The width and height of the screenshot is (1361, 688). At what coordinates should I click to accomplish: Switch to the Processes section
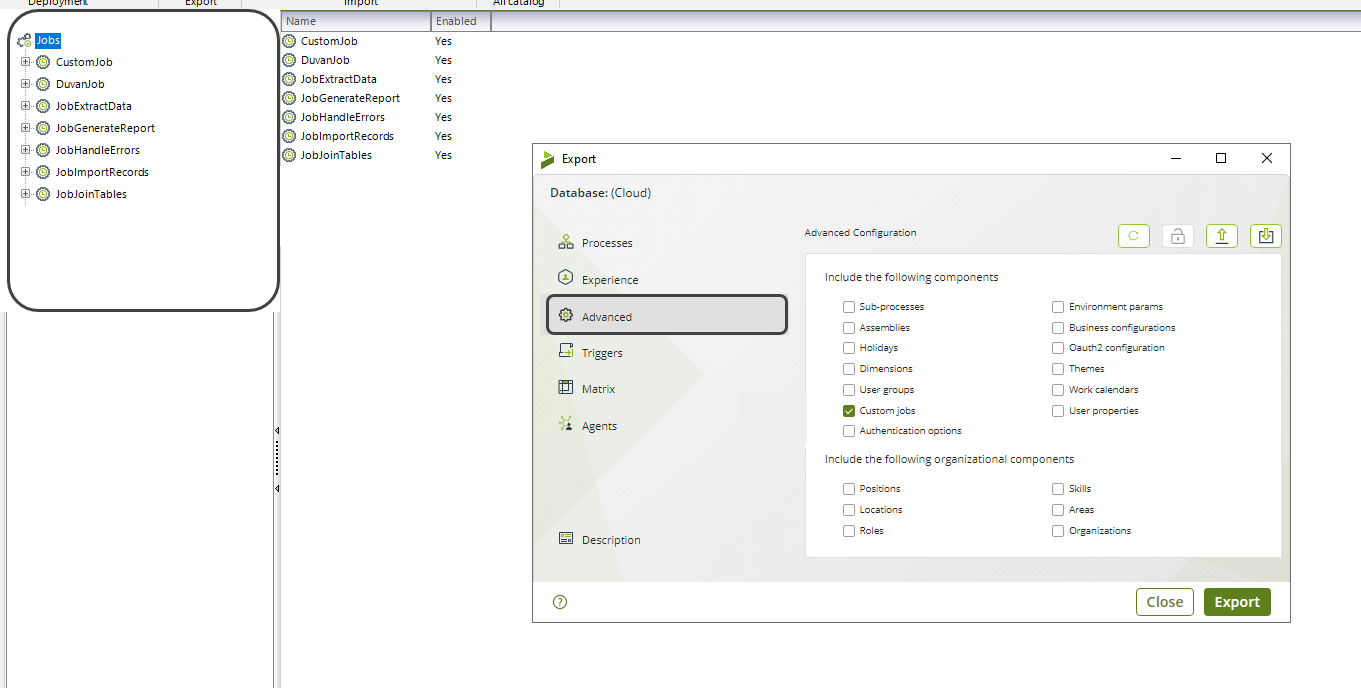pos(606,243)
